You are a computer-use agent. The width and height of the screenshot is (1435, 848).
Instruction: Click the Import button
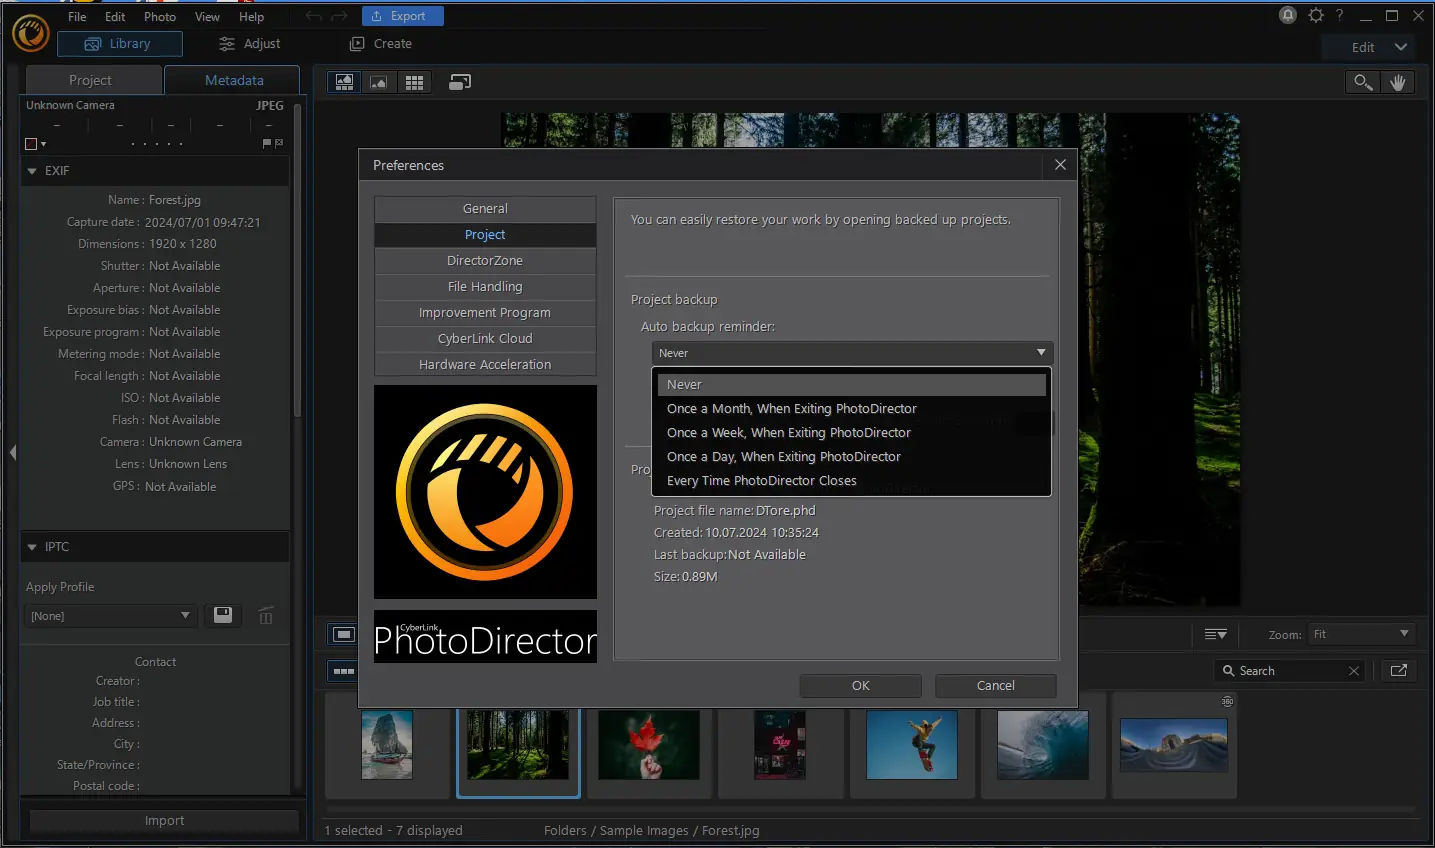[163, 820]
